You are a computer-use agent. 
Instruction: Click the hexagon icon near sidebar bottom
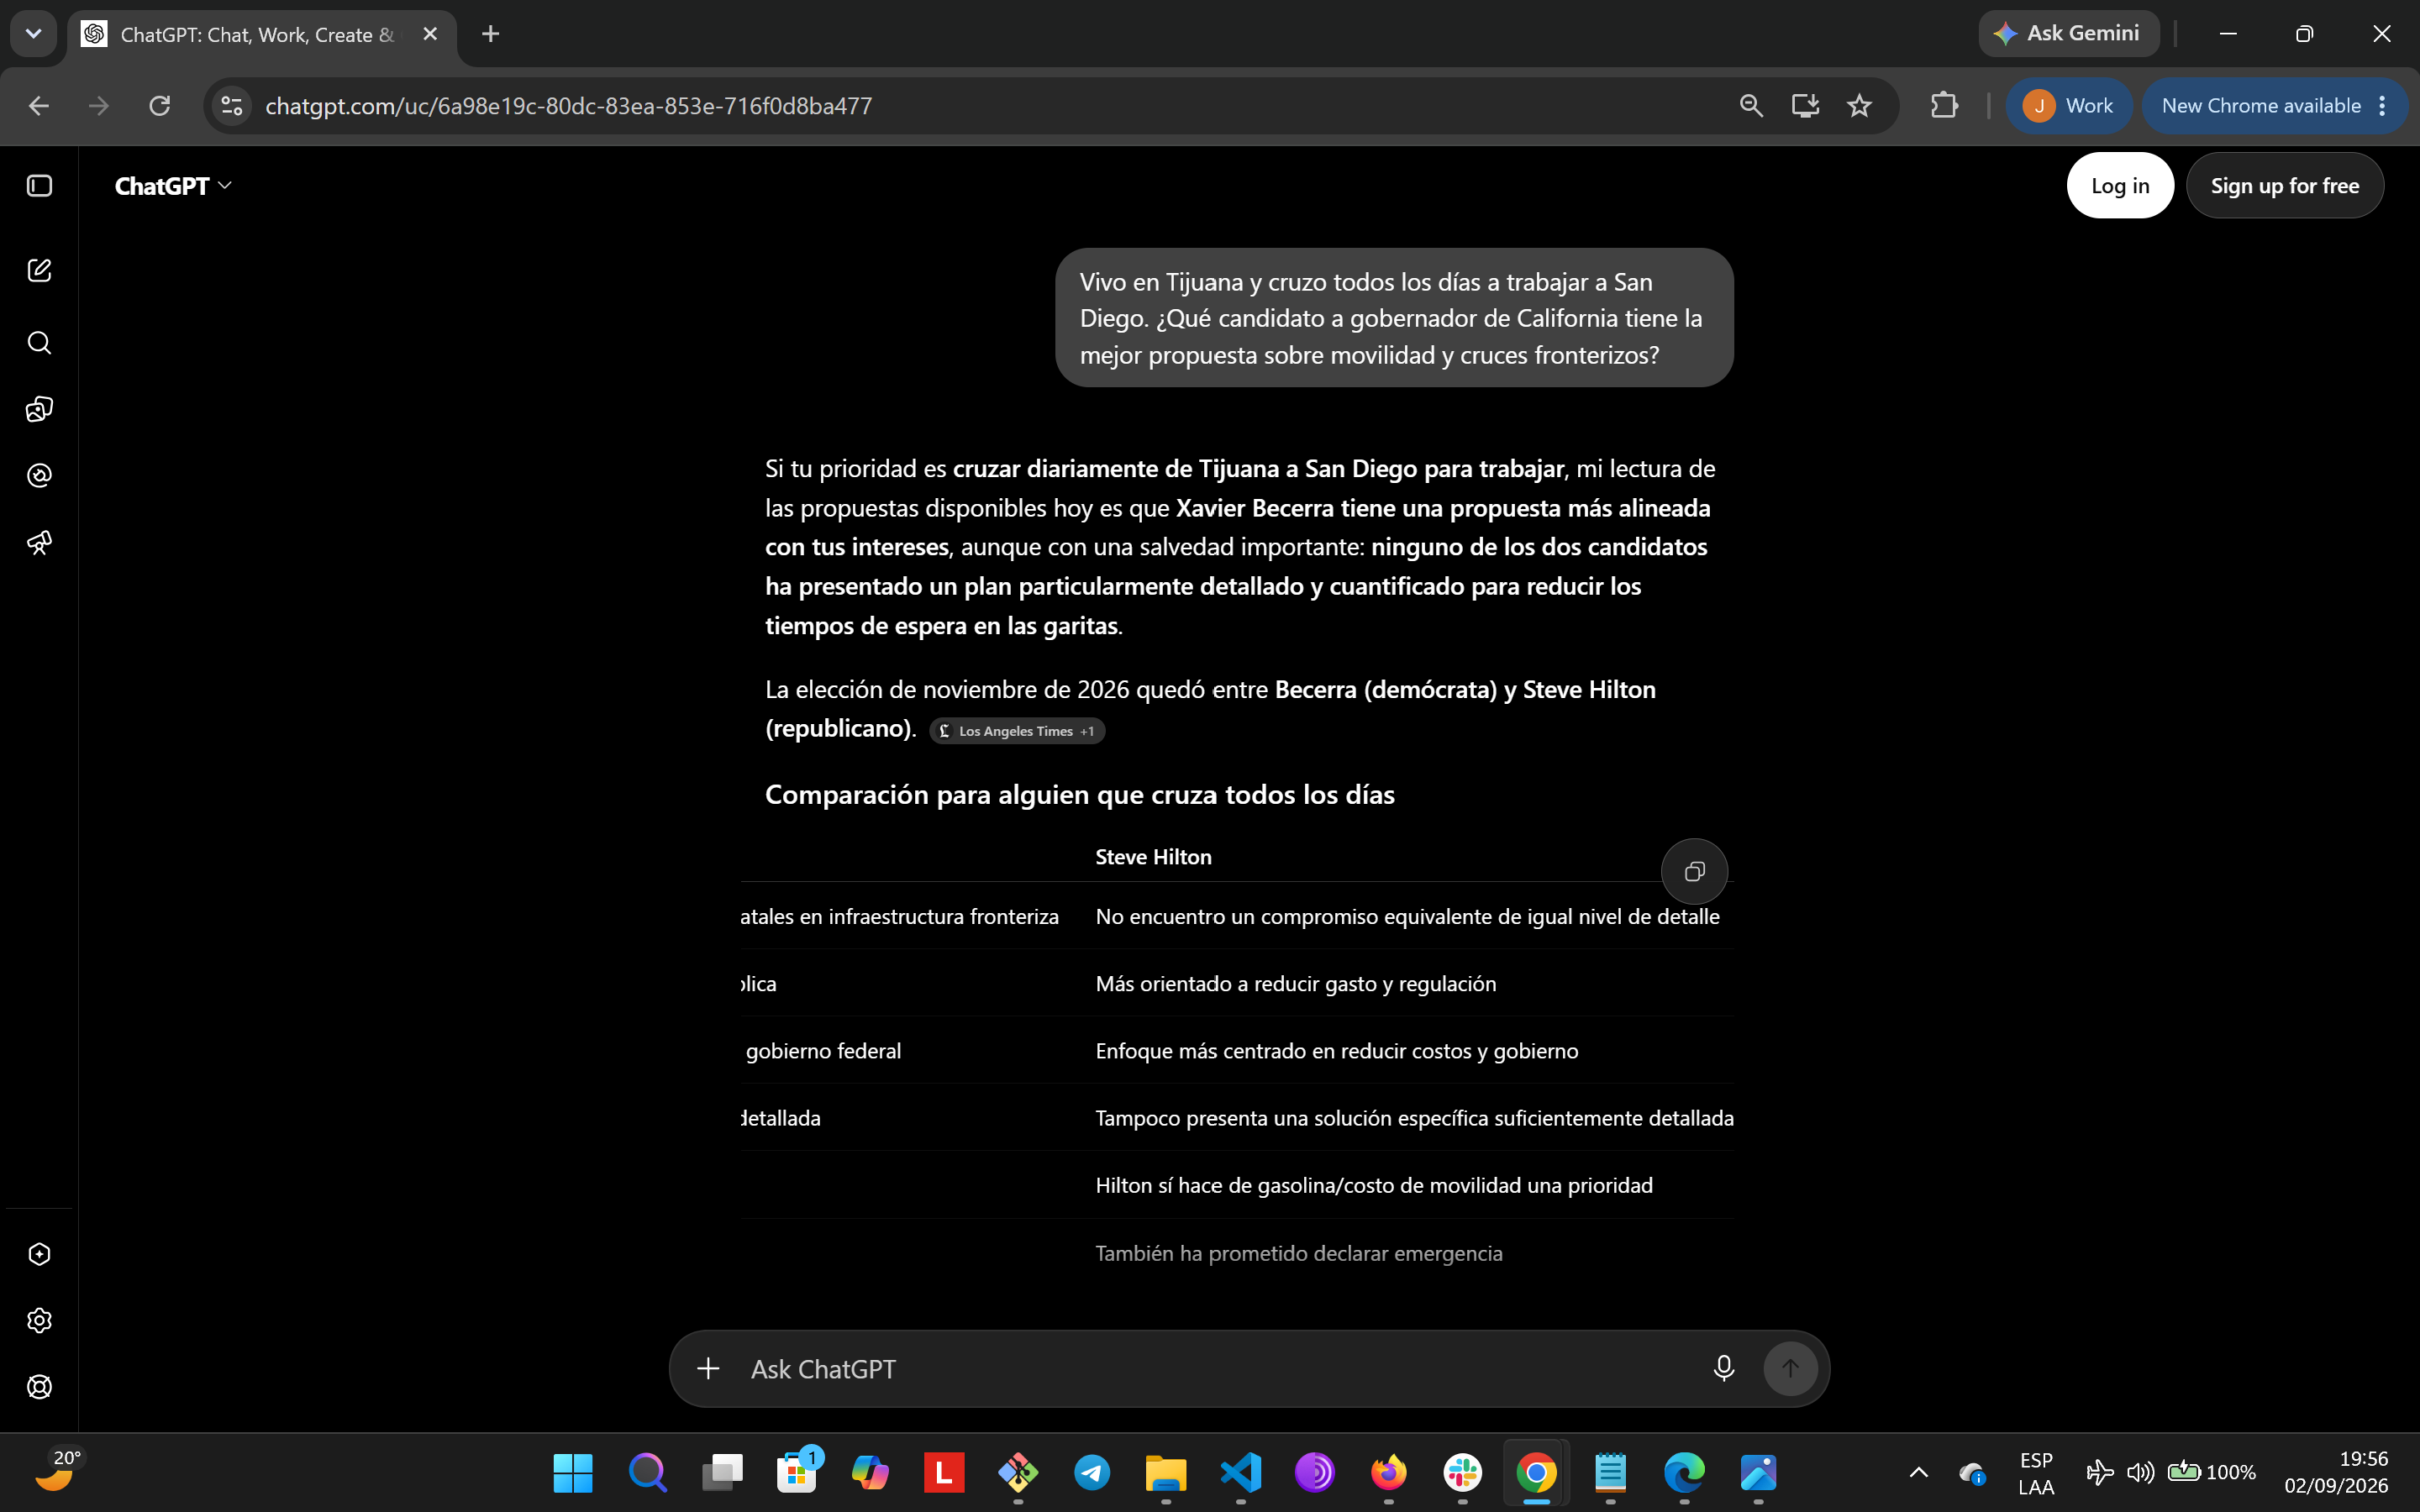pos(39,1254)
